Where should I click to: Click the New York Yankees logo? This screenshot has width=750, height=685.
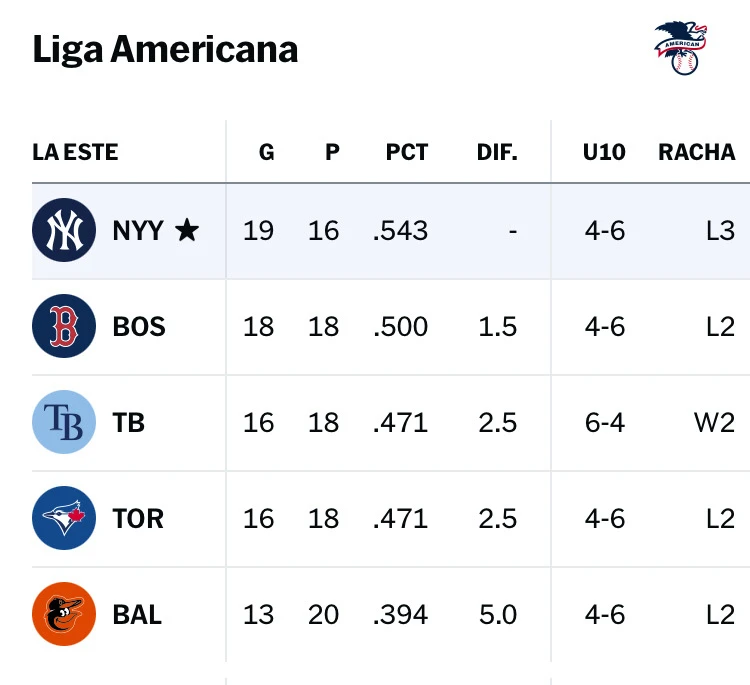pyautogui.click(x=64, y=231)
